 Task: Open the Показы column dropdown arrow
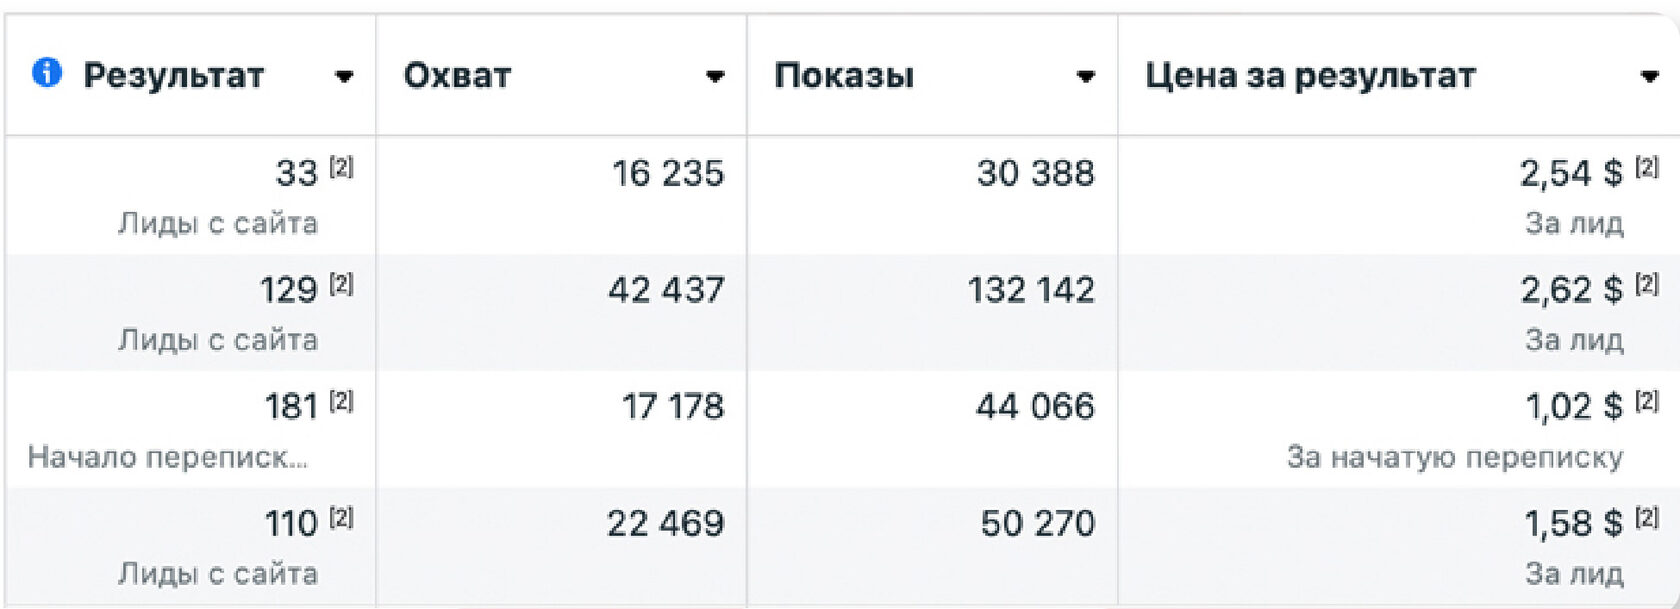(1086, 77)
